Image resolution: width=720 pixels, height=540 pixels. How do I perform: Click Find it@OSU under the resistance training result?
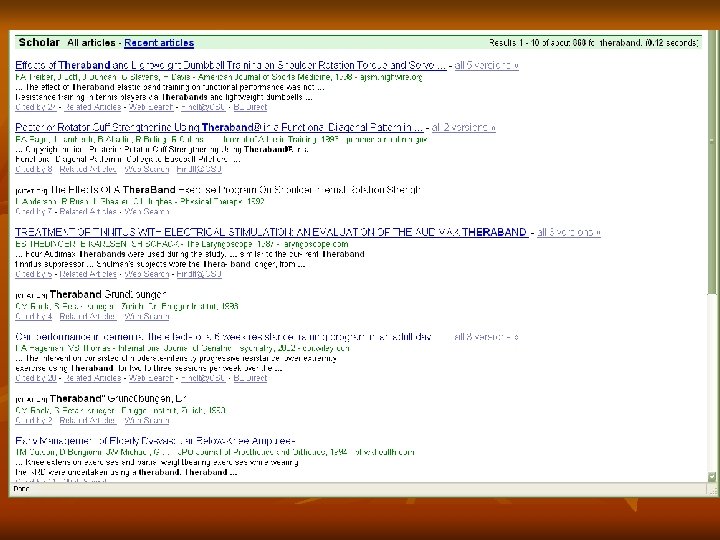pos(203,378)
